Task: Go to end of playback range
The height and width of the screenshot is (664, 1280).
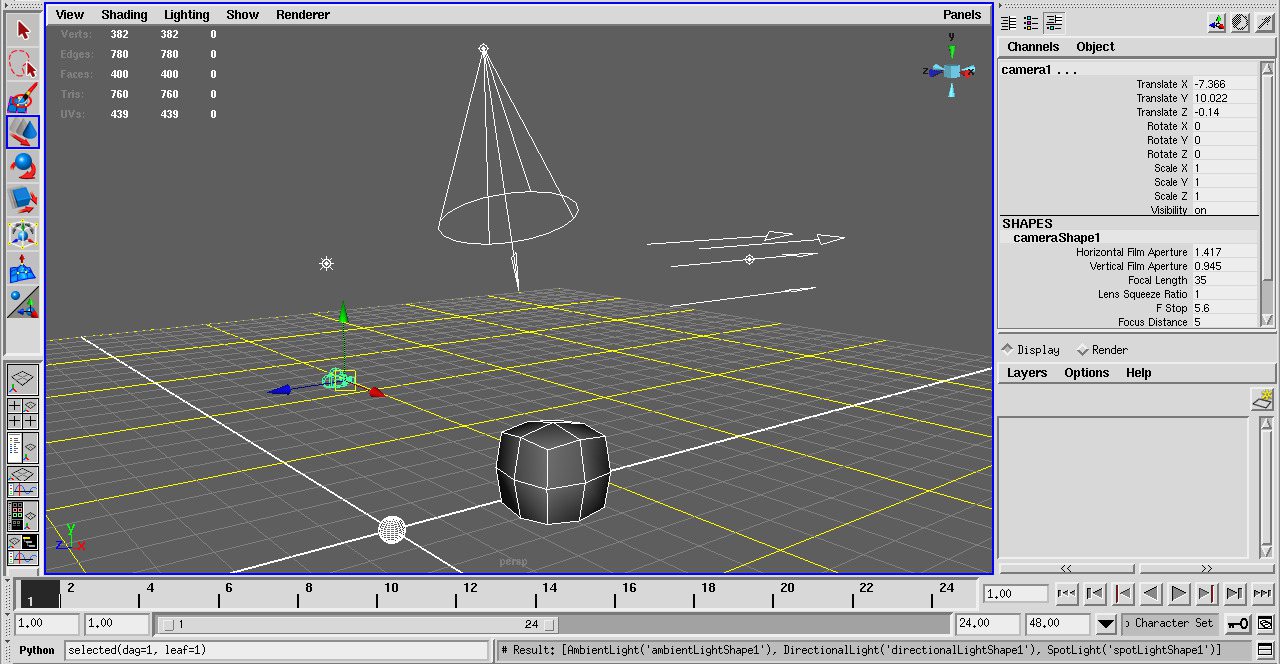Action: (x=1263, y=593)
